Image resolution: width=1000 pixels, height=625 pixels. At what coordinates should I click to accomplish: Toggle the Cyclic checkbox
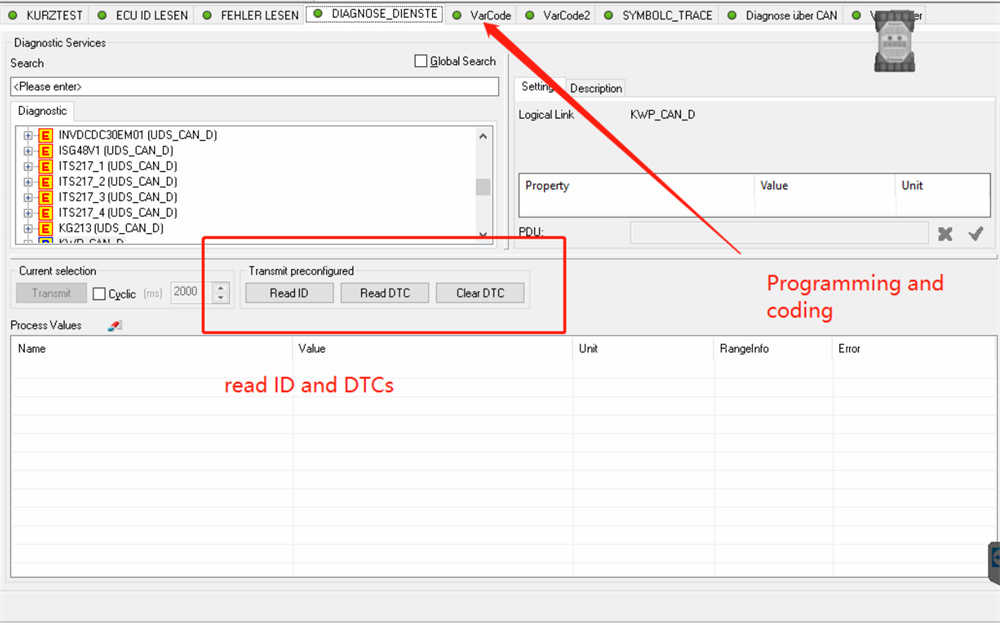[x=99, y=294]
